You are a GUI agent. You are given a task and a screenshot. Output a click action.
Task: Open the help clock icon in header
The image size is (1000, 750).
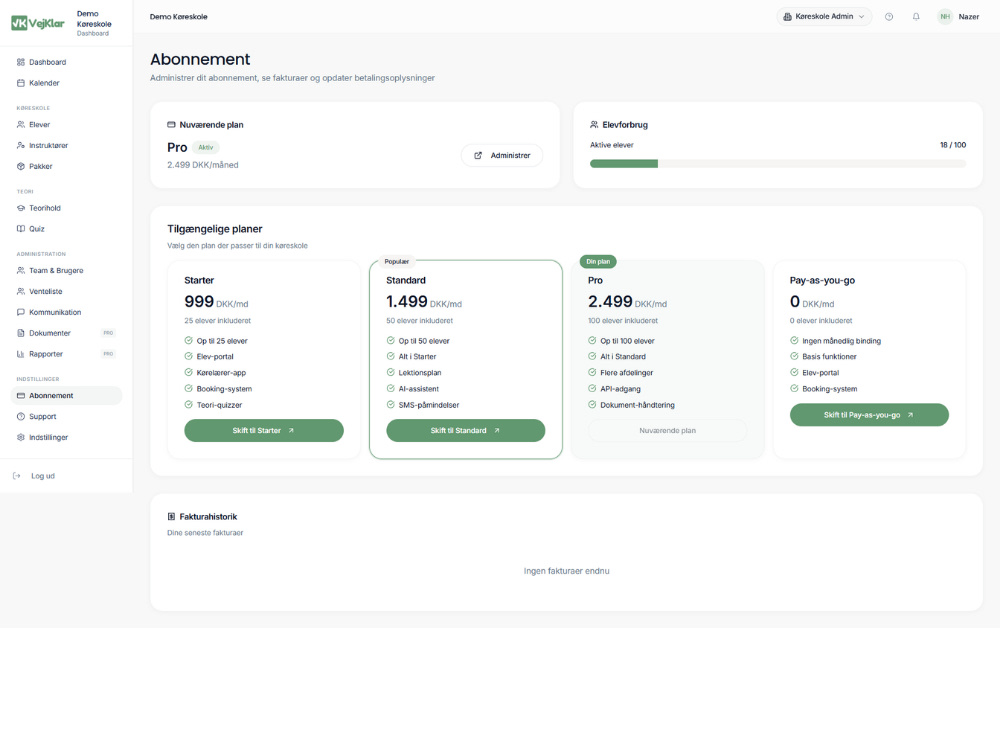[888, 17]
